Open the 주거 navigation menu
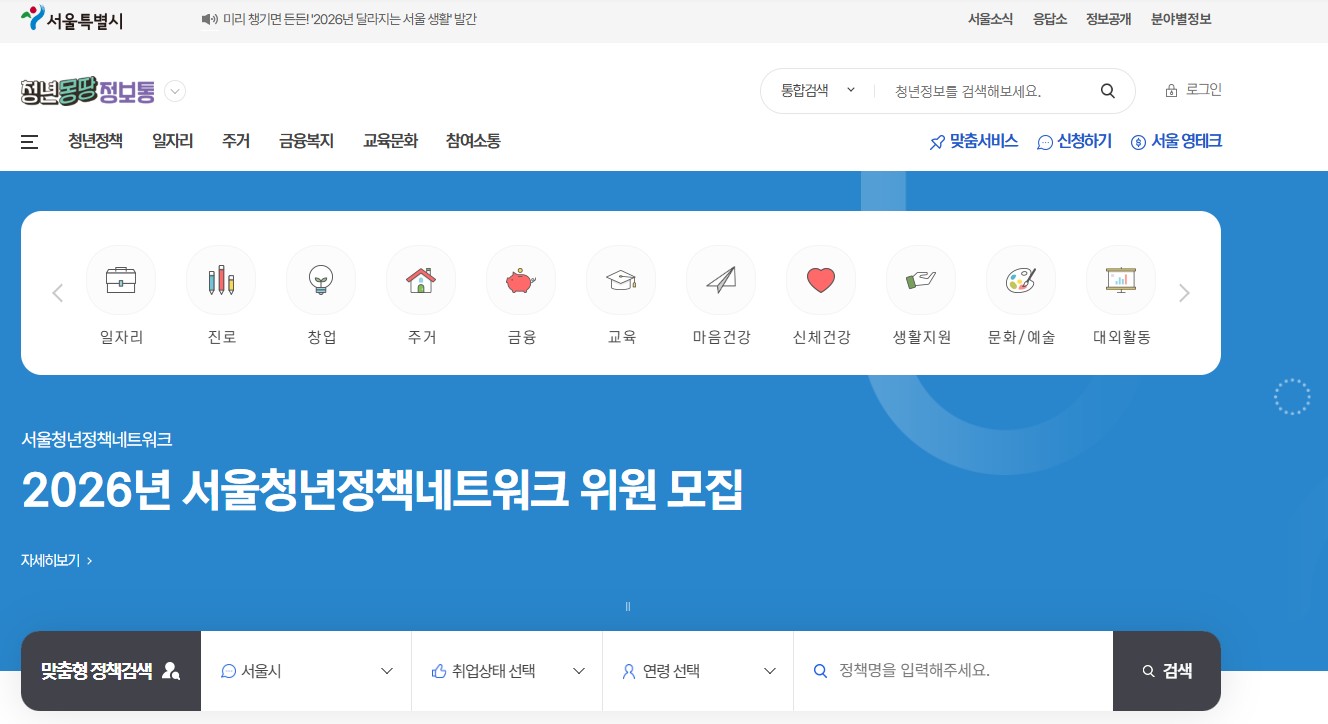This screenshot has height=724, width=1328. 236,141
